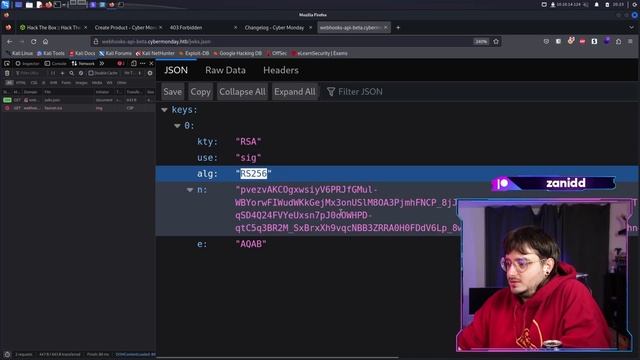This screenshot has width=640, height=360.
Task: Open a new browser tab with plus
Action: coord(398,28)
